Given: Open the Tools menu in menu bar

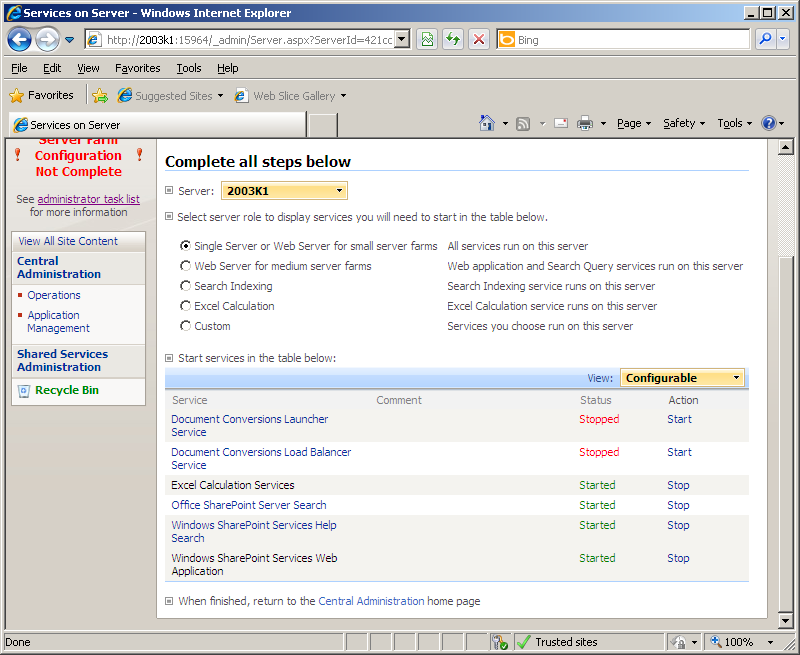Looking at the screenshot, I should pos(189,68).
